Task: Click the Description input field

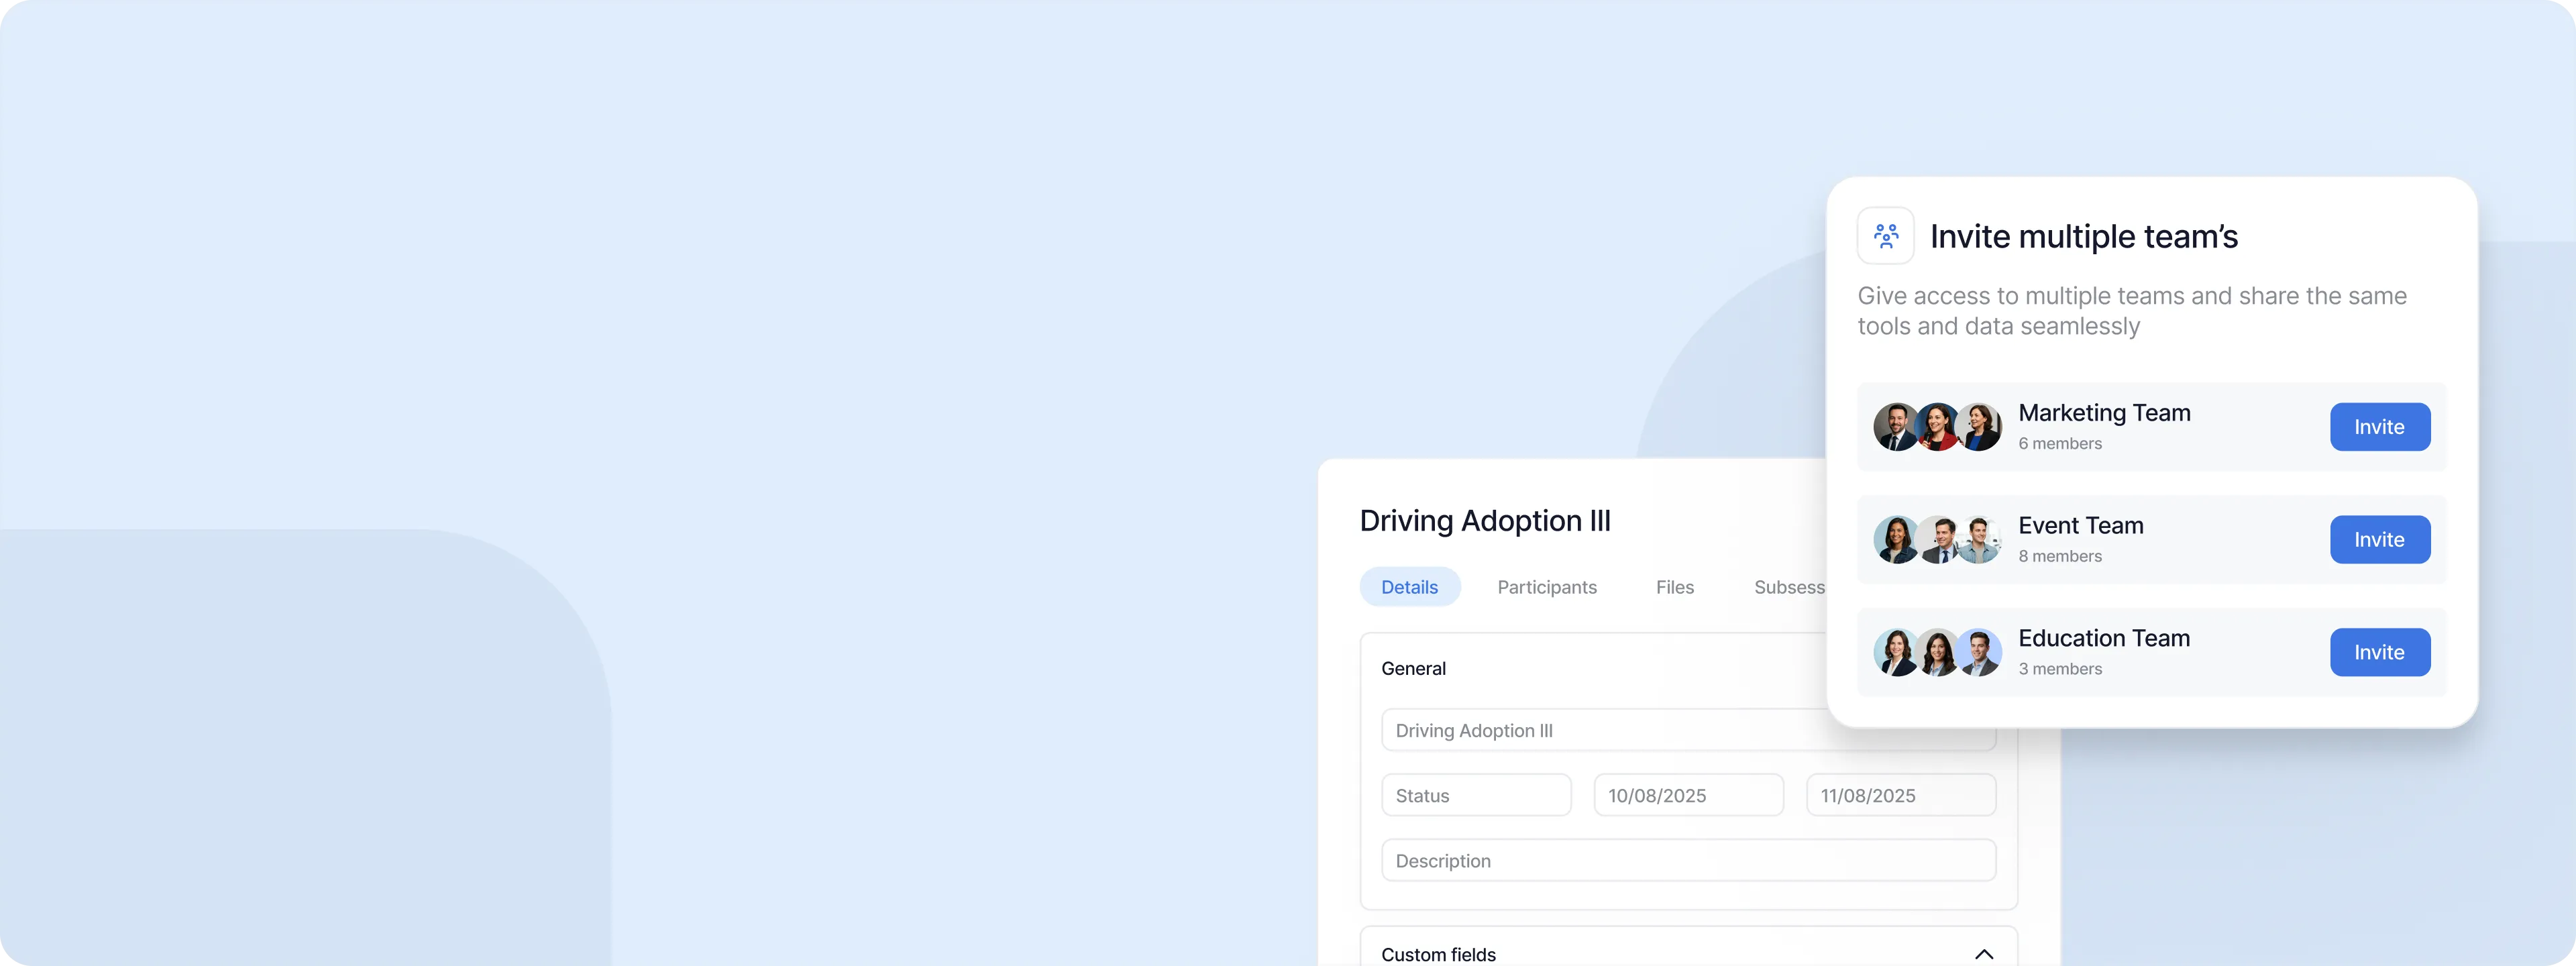Action: 1687,861
